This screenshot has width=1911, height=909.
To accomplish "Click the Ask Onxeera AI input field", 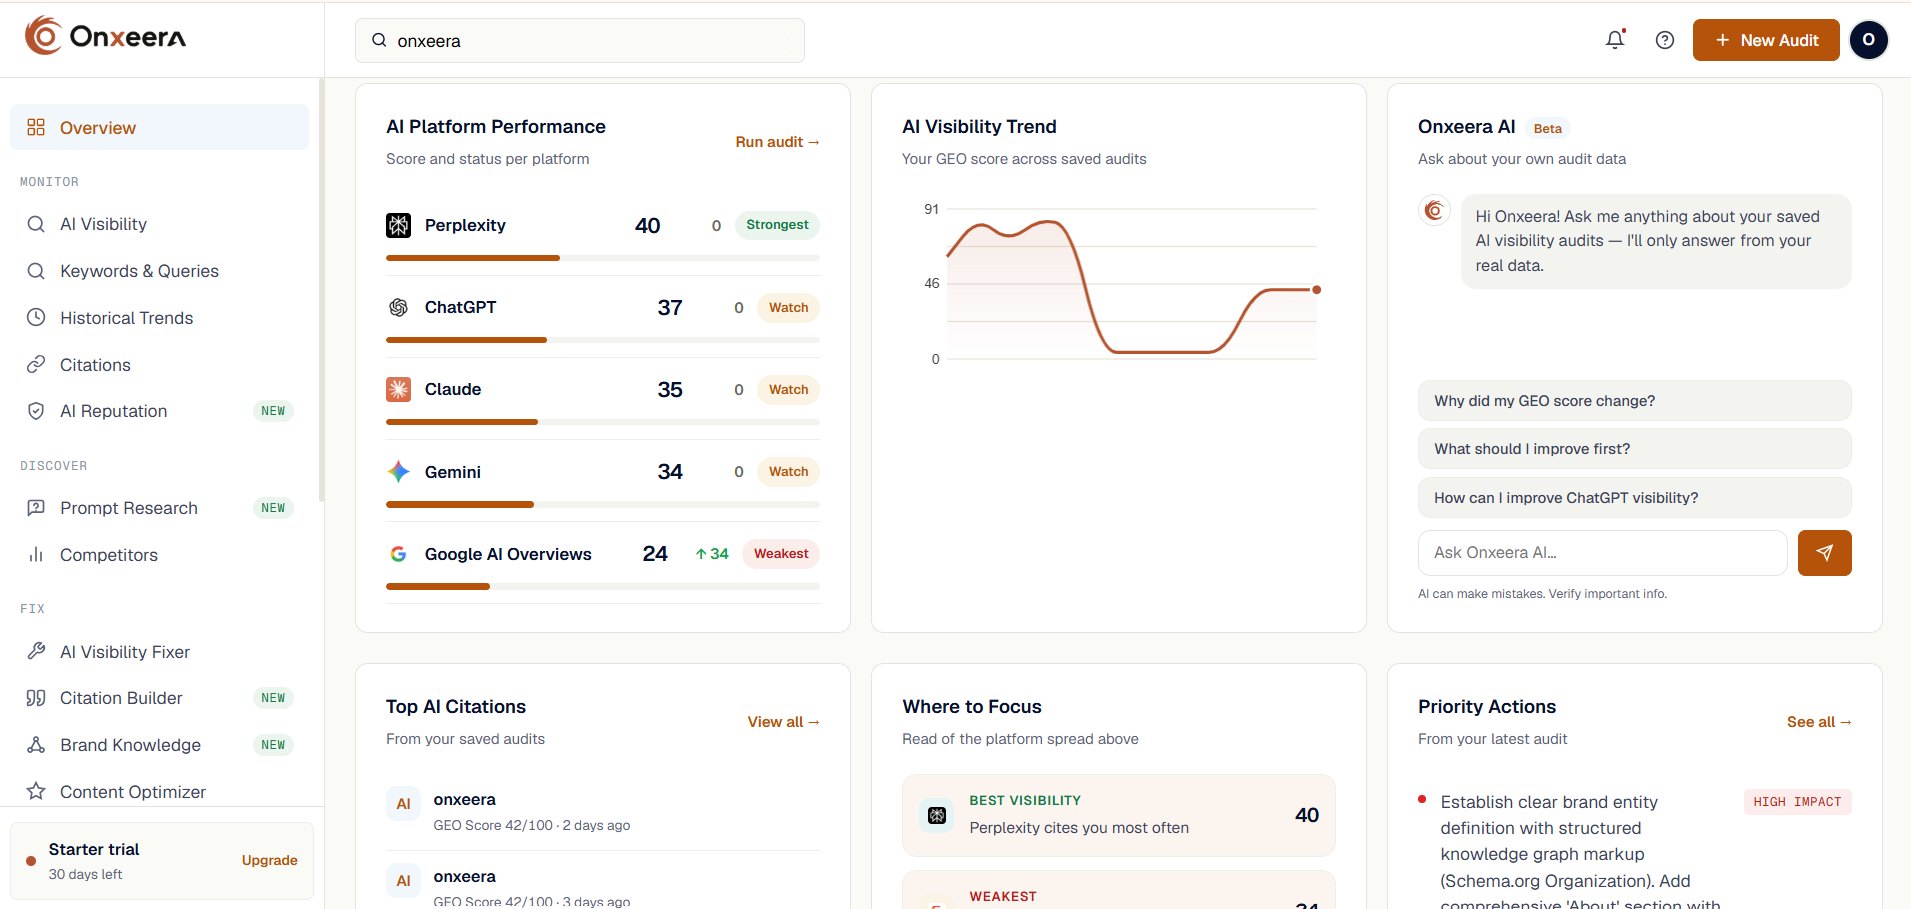I will click(x=1603, y=553).
